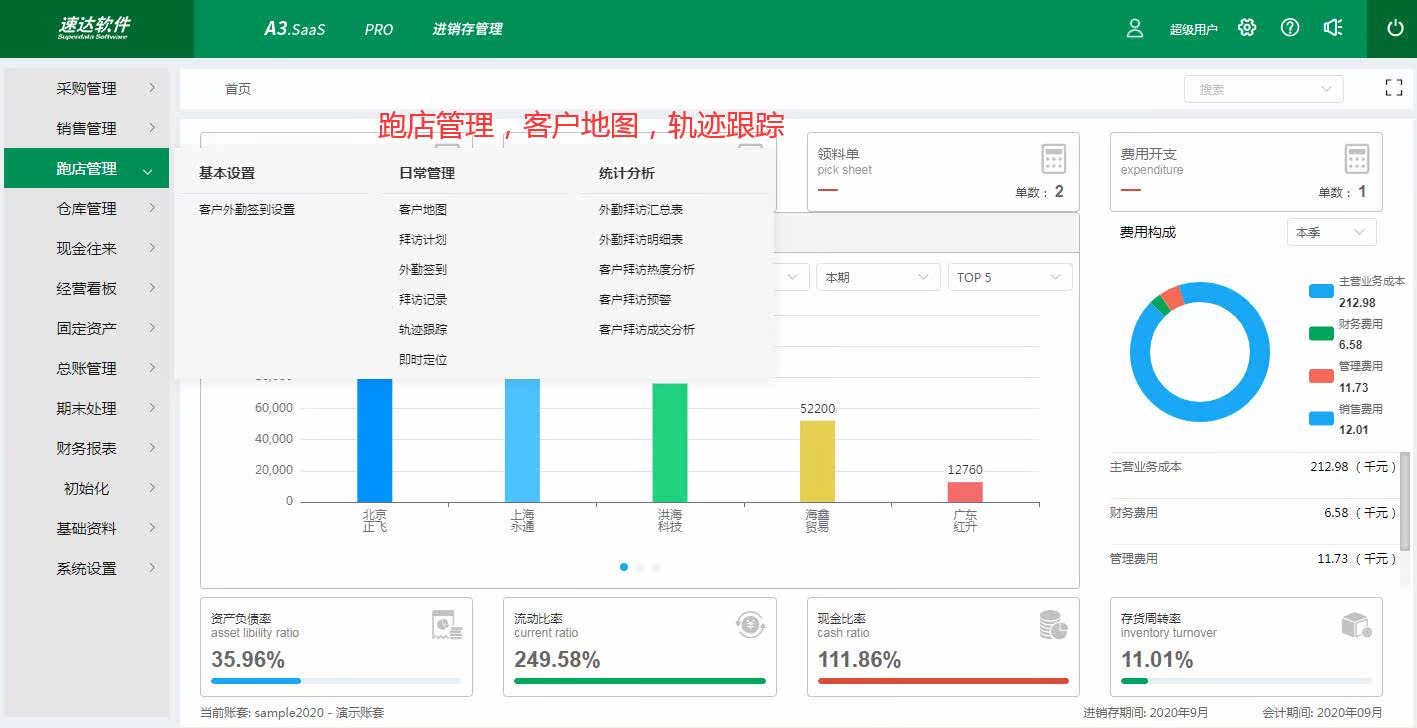The height and width of the screenshot is (728, 1417).
Task: Select first carousel dot under chart
Action: pyautogui.click(x=624, y=567)
